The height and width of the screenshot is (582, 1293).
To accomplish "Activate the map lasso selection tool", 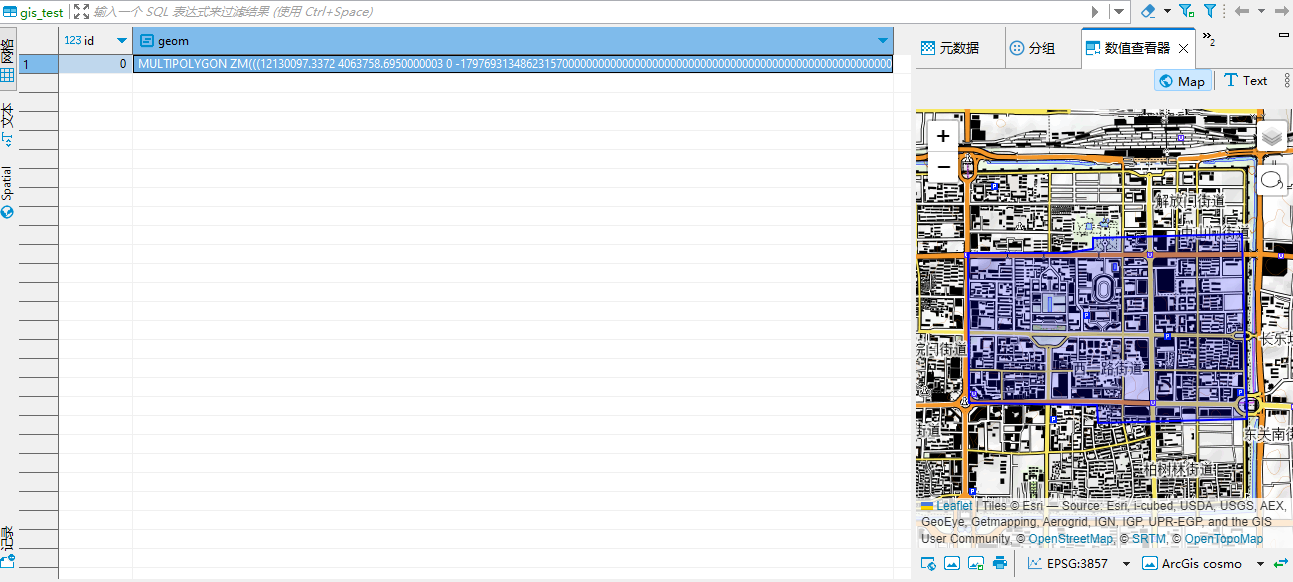I will 1272,181.
